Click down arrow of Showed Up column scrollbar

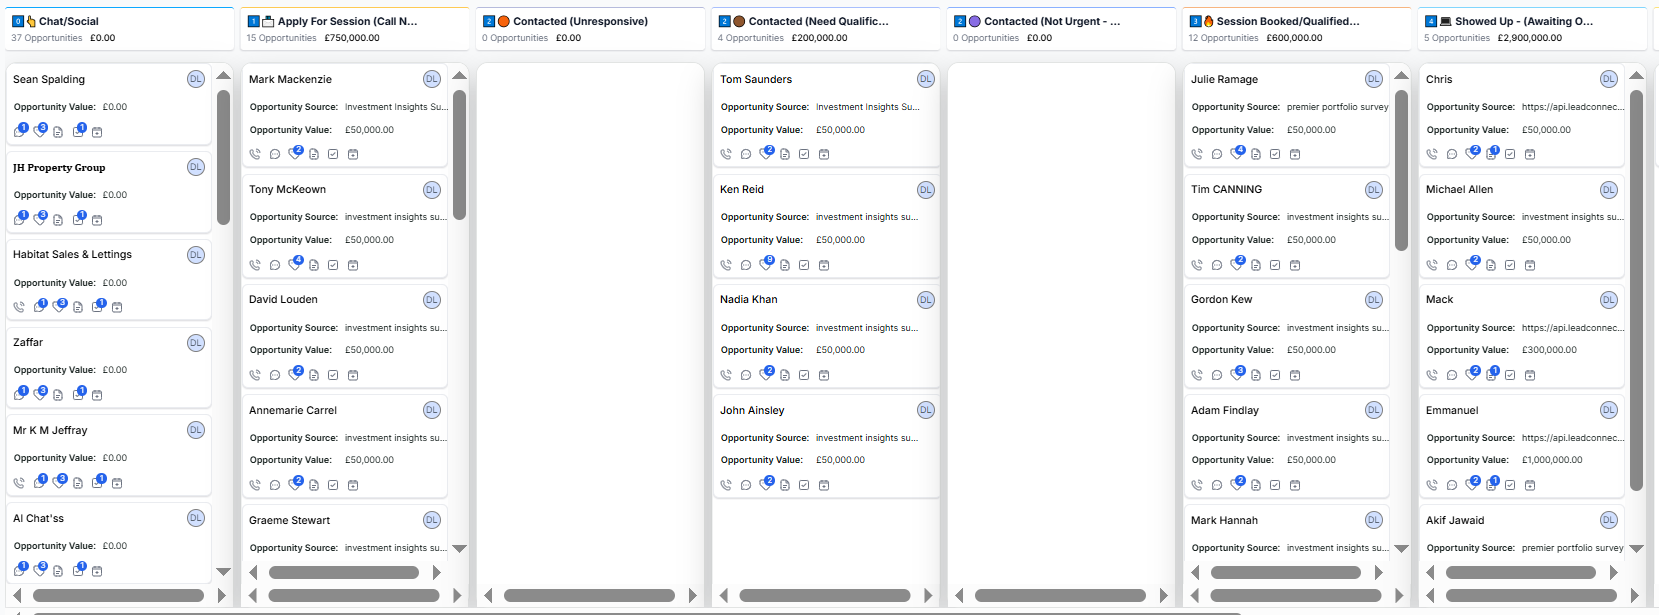click(1636, 548)
